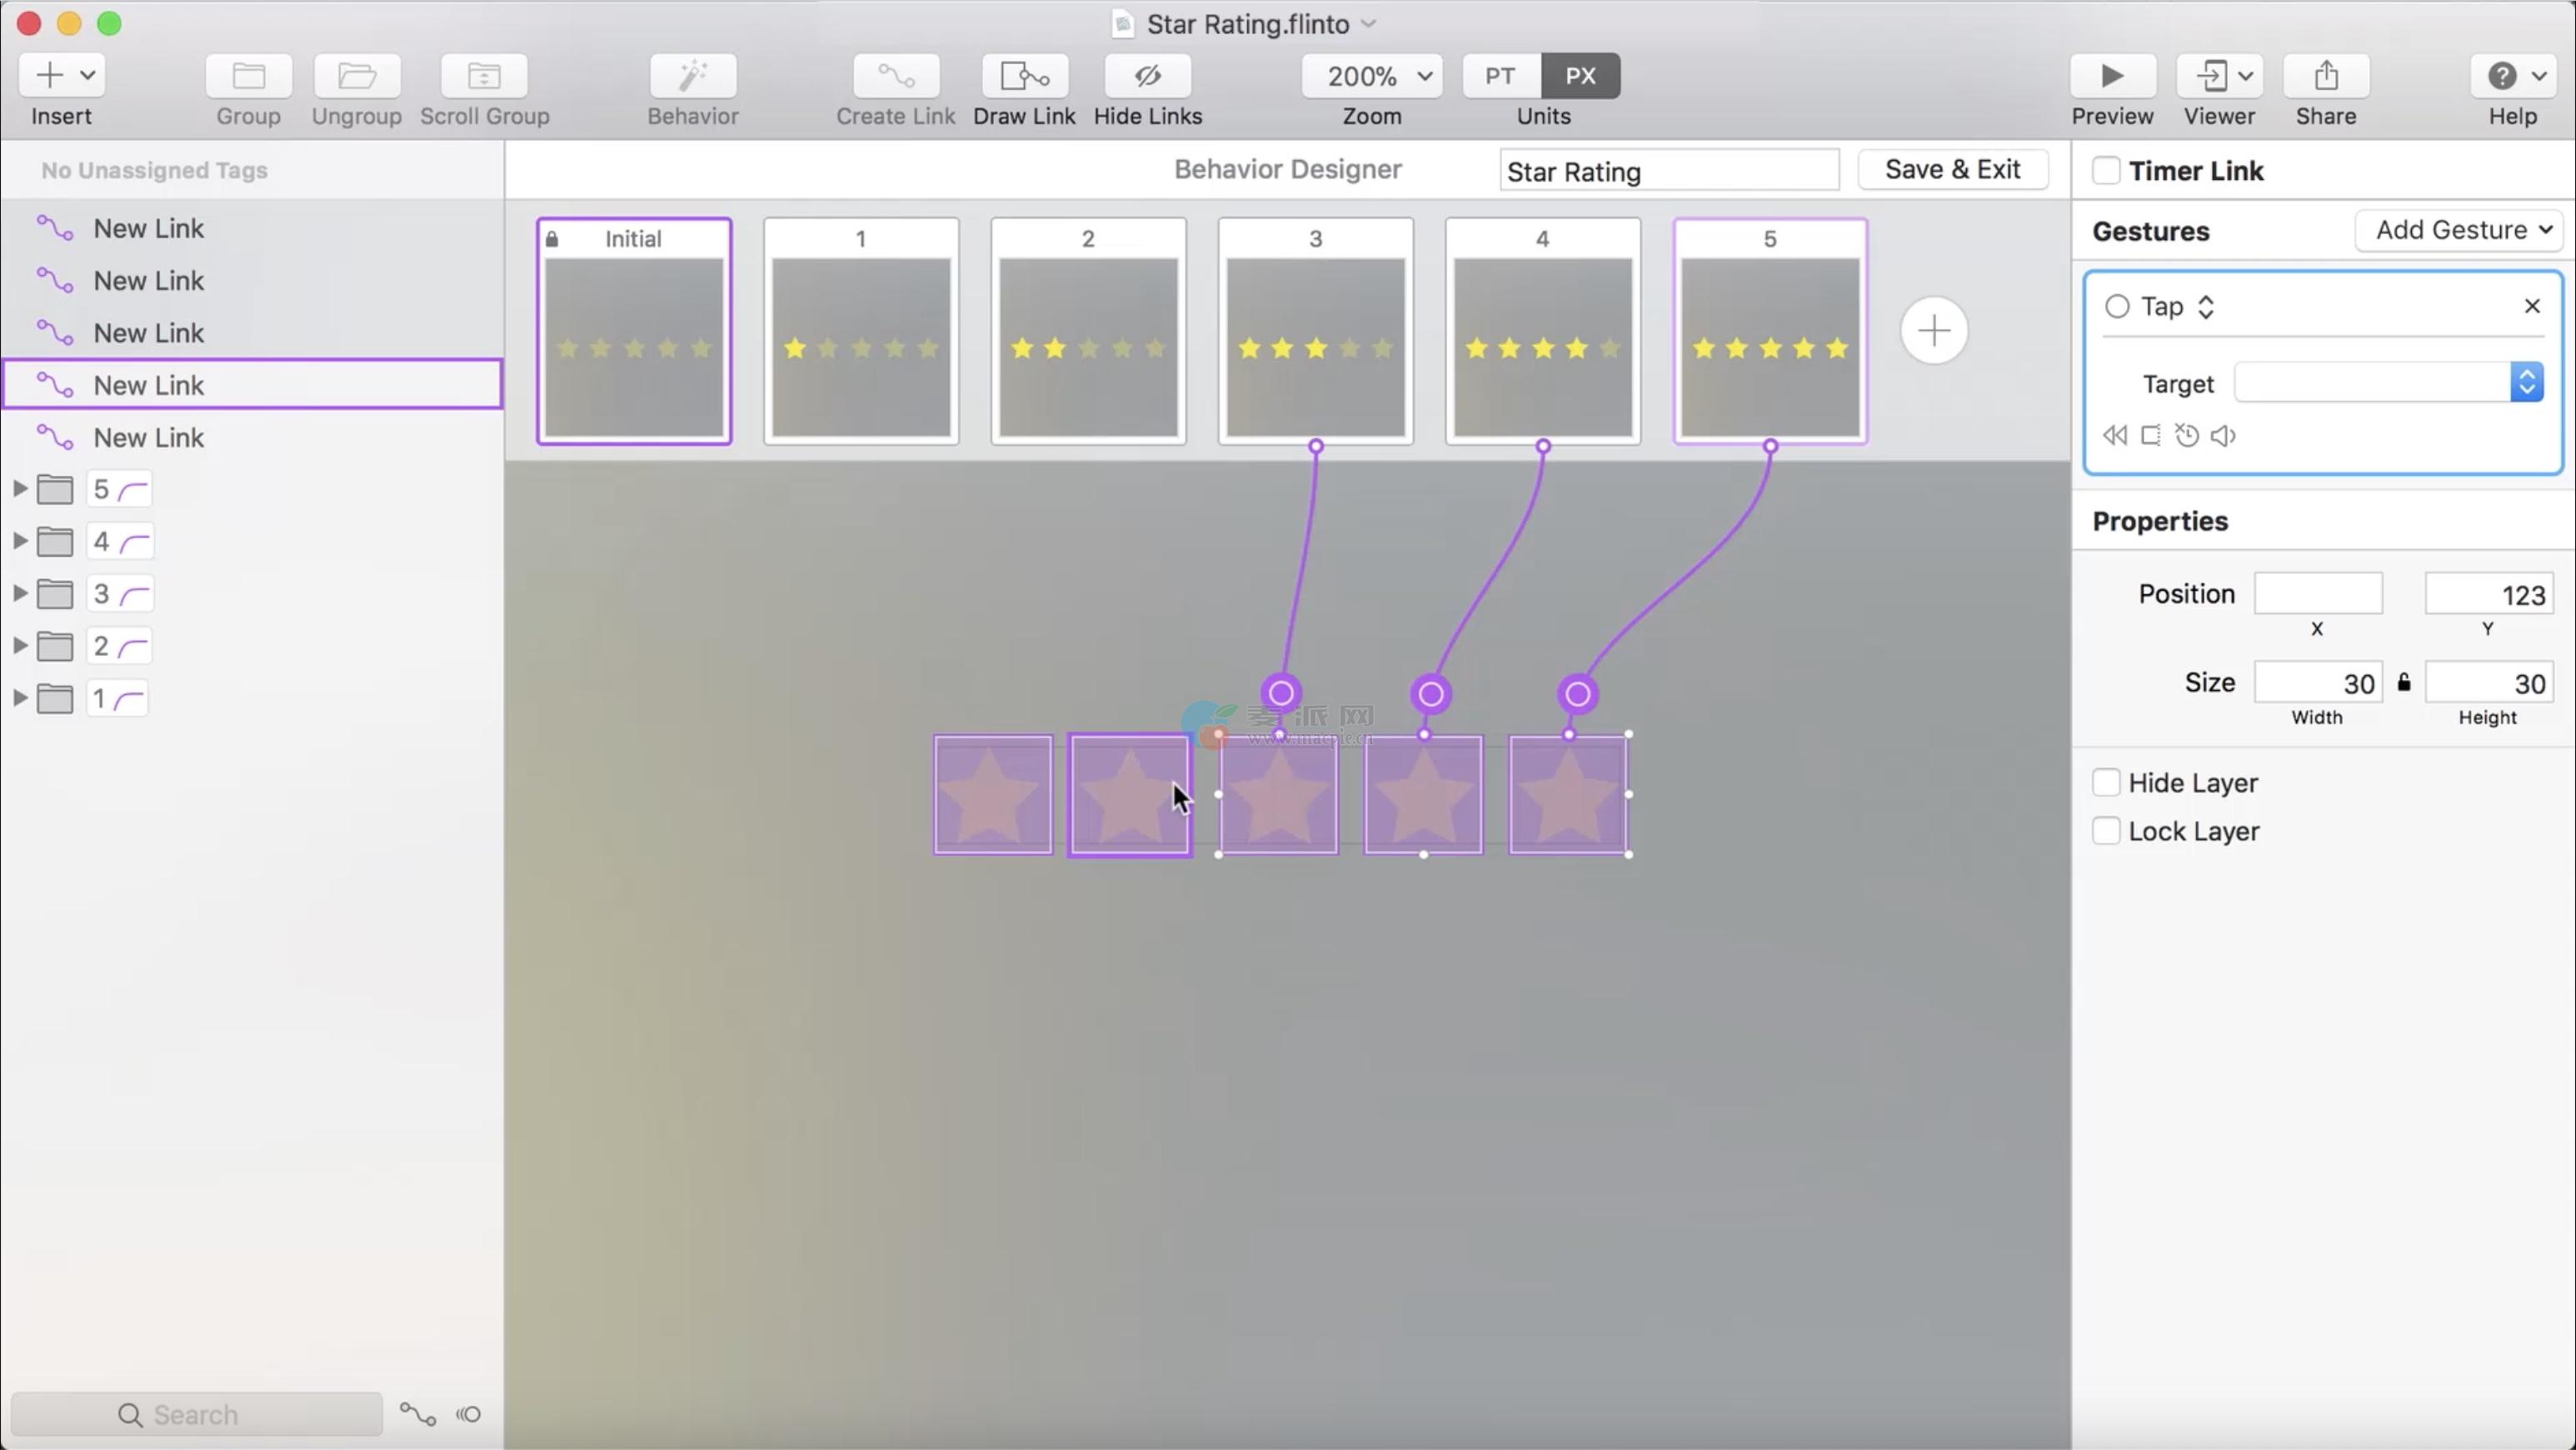Remove the Tap gesture with X
This screenshot has width=2576, height=1450.
click(x=2532, y=306)
